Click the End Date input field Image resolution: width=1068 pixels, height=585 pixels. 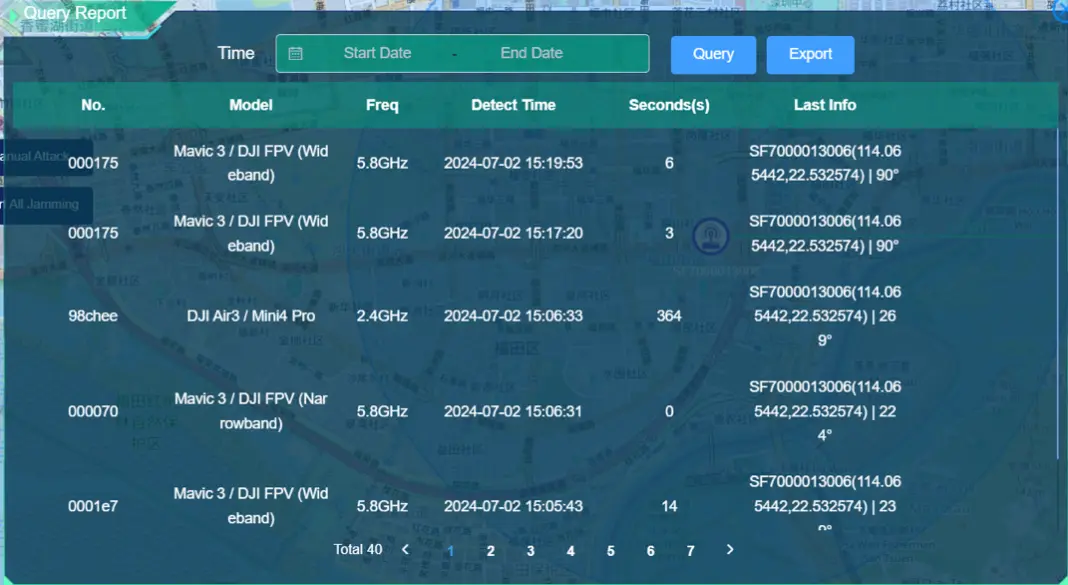click(x=531, y=54)
